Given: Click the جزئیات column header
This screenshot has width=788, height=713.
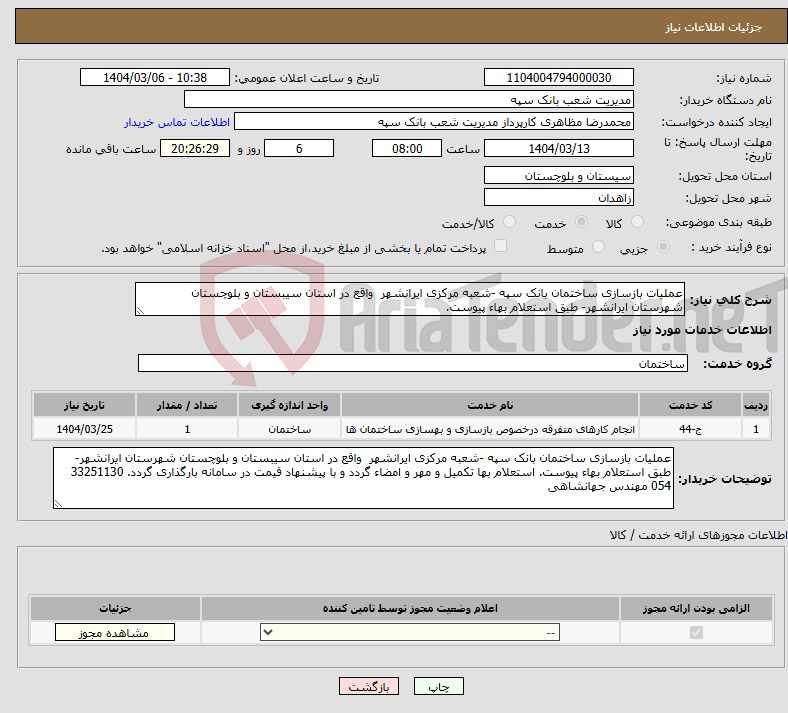Looking at the screenshot, I should [x=115, y=608].
